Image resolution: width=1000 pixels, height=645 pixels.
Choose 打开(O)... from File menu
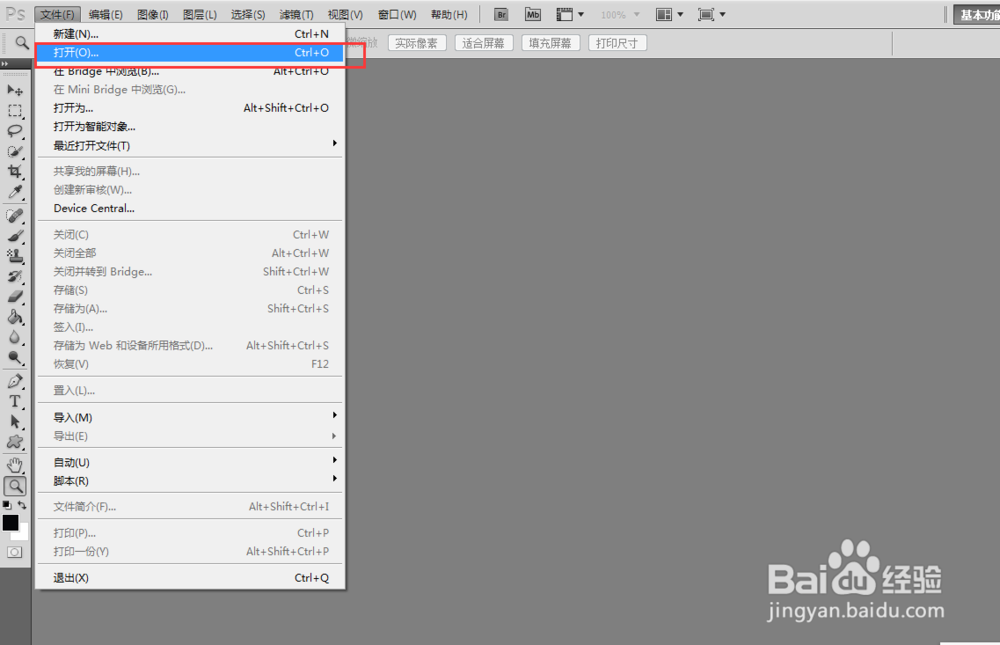(x=190, y=52)
